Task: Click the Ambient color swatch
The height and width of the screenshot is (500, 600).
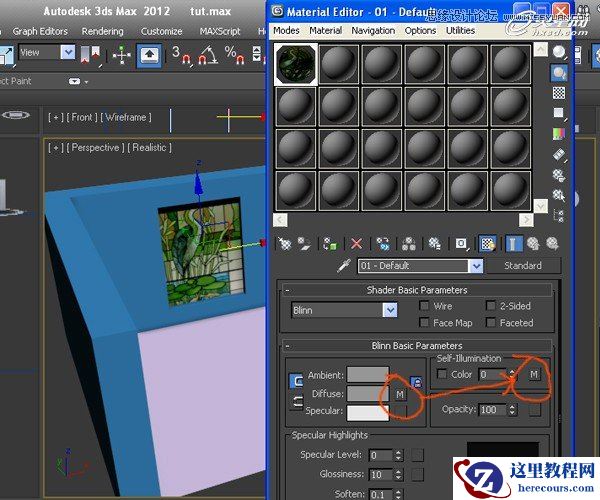Action: [367, 376]
